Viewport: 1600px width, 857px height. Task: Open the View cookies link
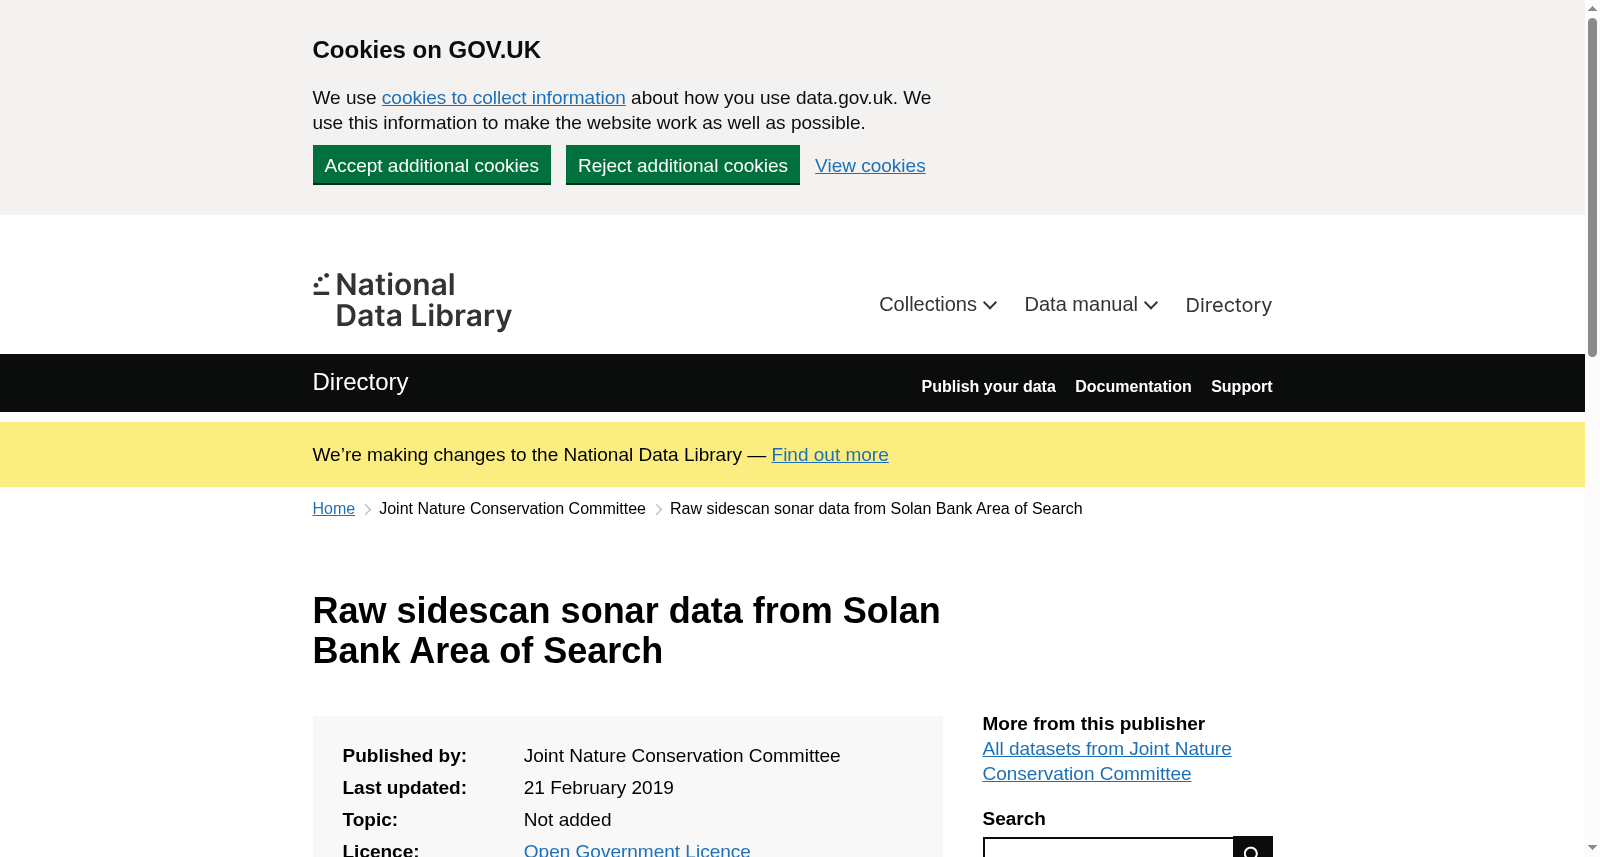coord(870,166)
